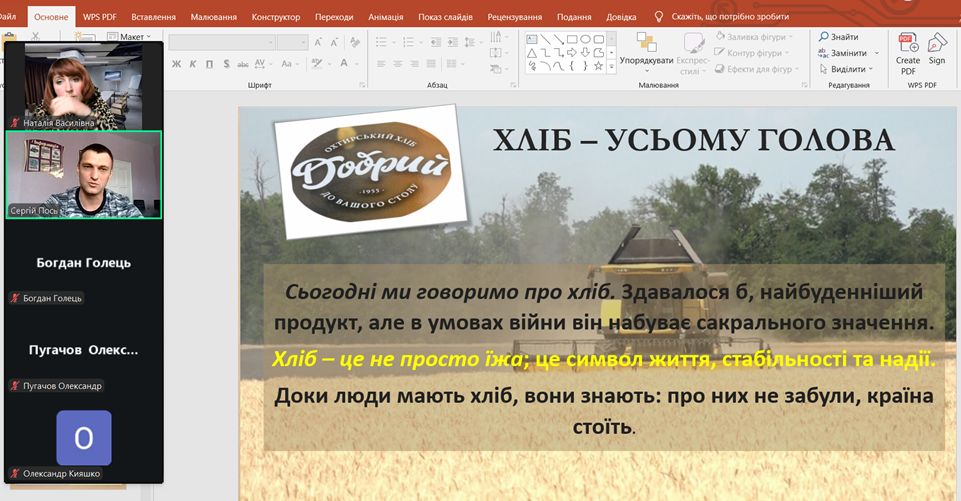The image size is (961, 501).
Task: Select Сергій's video tile in call panel
Action: 84,174
